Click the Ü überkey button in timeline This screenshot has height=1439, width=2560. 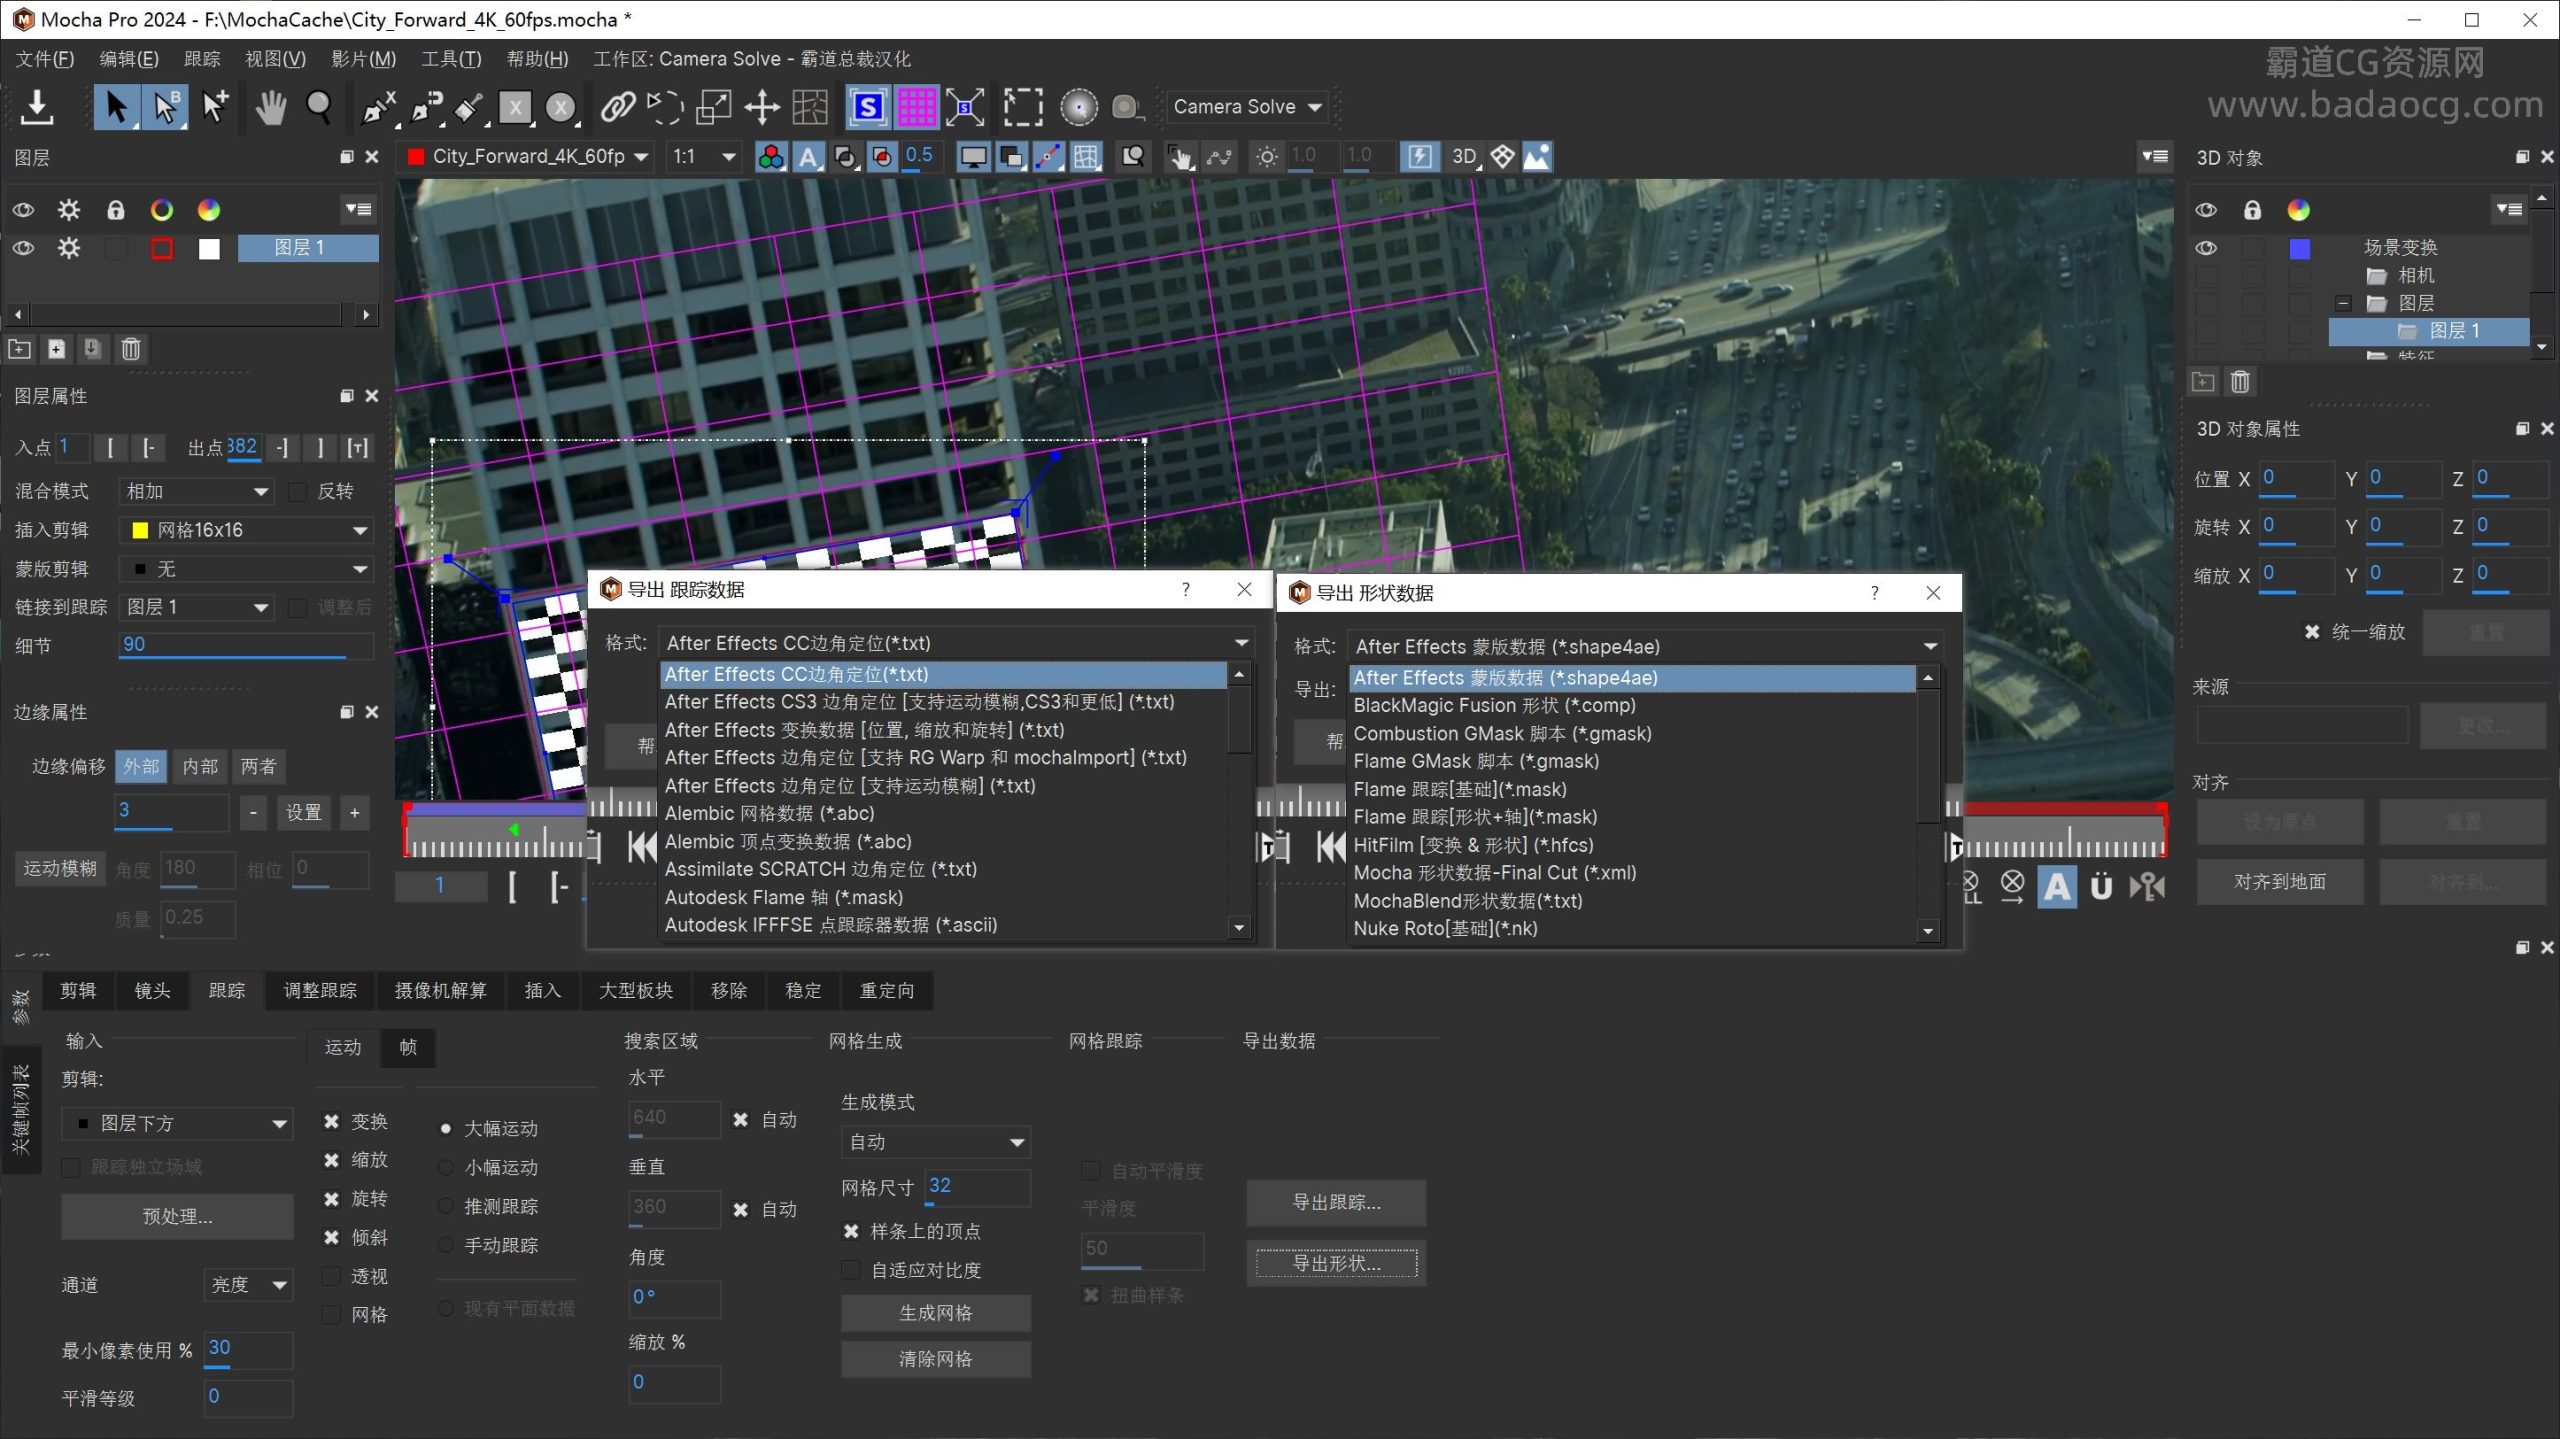[2101, 887]
